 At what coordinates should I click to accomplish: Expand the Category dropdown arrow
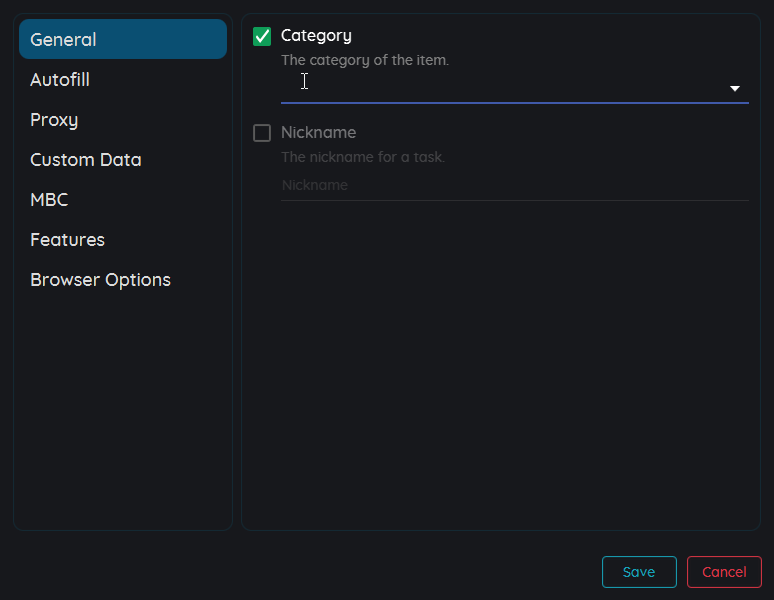(x=735, y=88)
